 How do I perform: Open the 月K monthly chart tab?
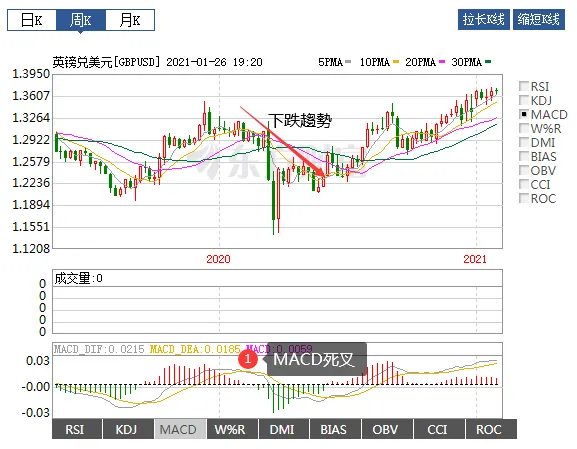130,20
